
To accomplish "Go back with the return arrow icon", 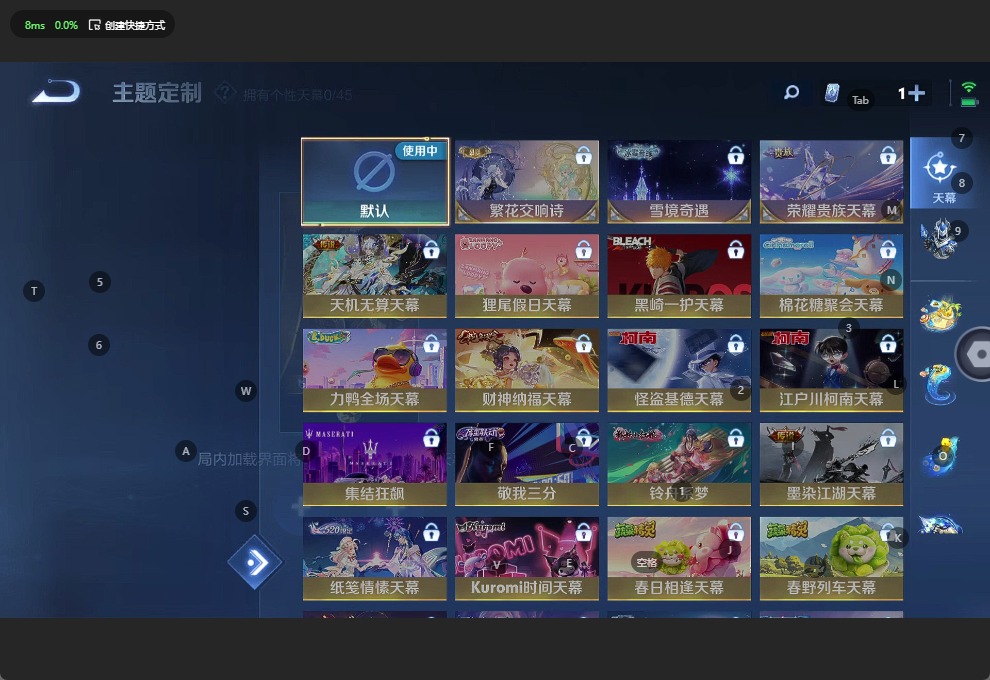I will click(x=56, y=91).
